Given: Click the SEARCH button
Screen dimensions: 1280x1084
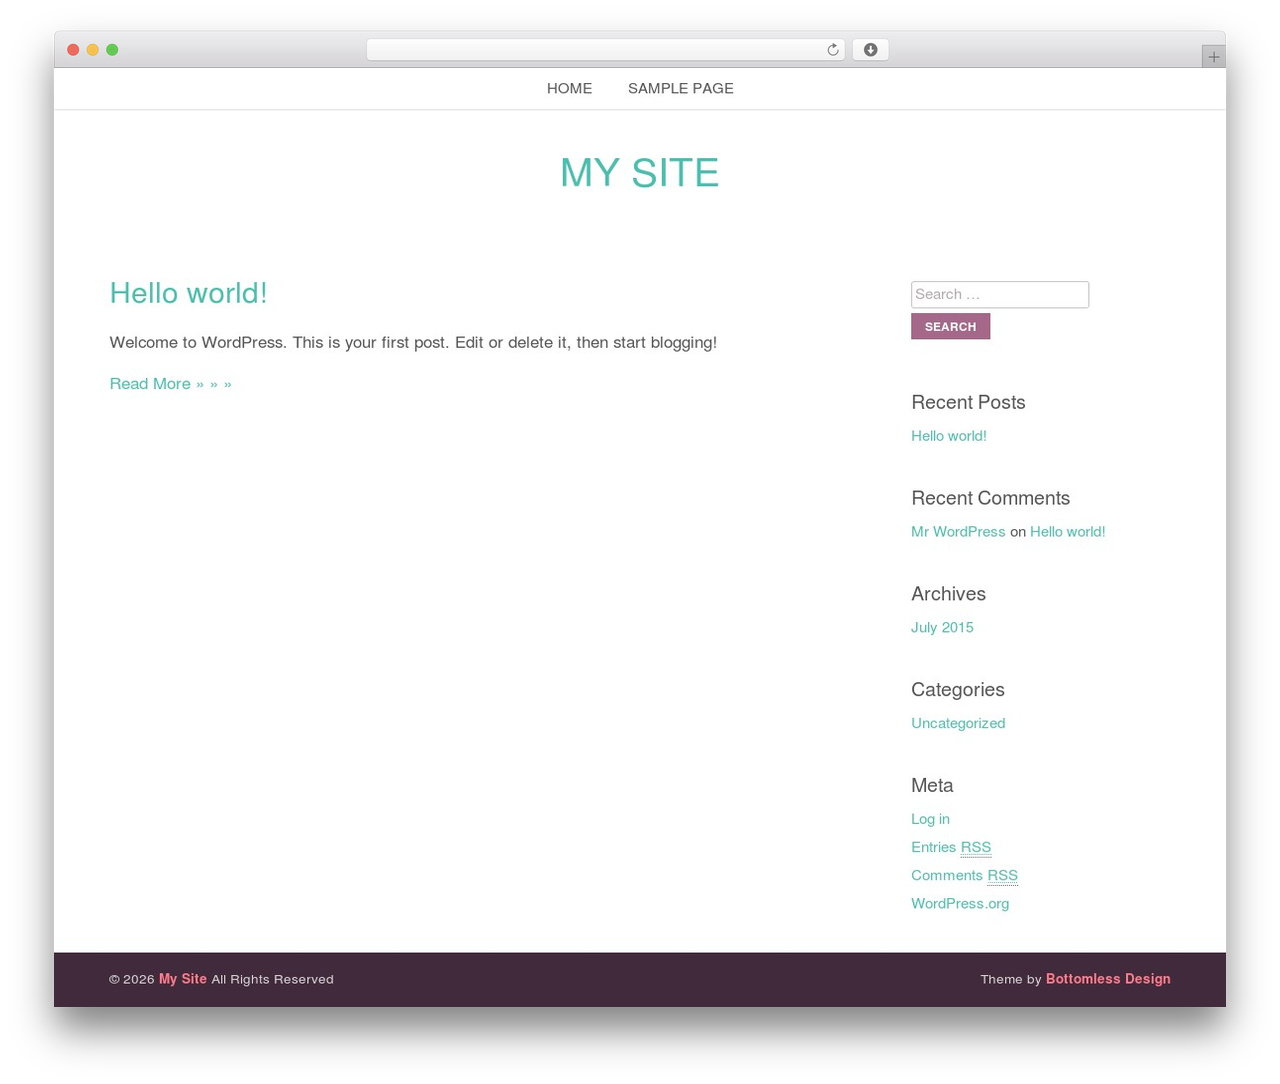Looking at the screenshot, I should [950, 326].
